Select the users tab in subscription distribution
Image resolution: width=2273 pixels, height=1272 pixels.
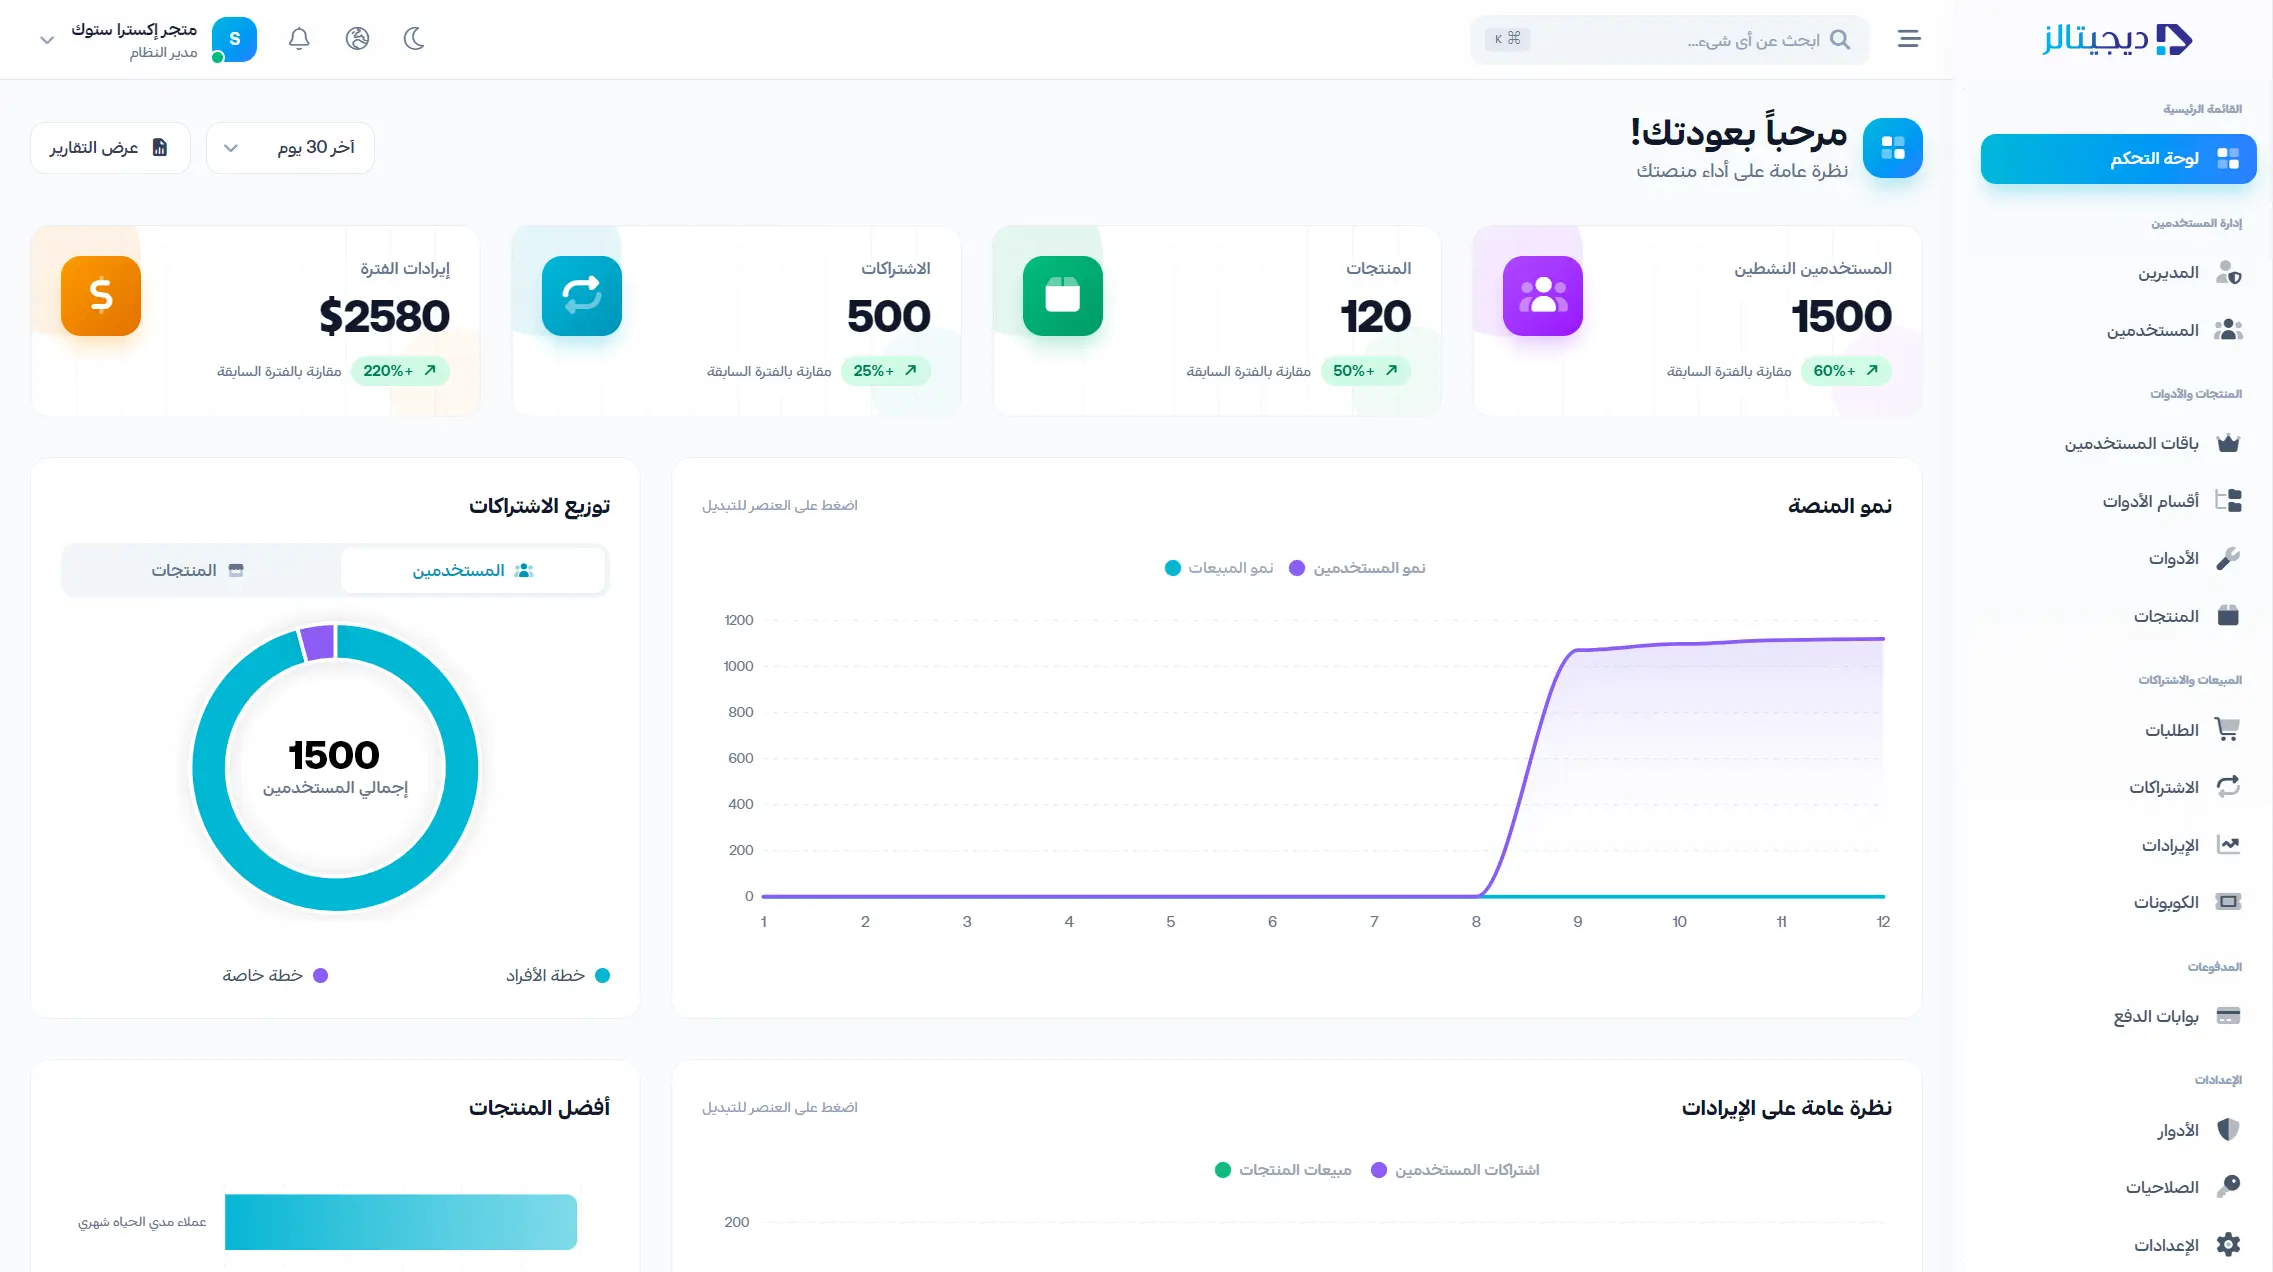pyautogui.click(x=473, y=570)
